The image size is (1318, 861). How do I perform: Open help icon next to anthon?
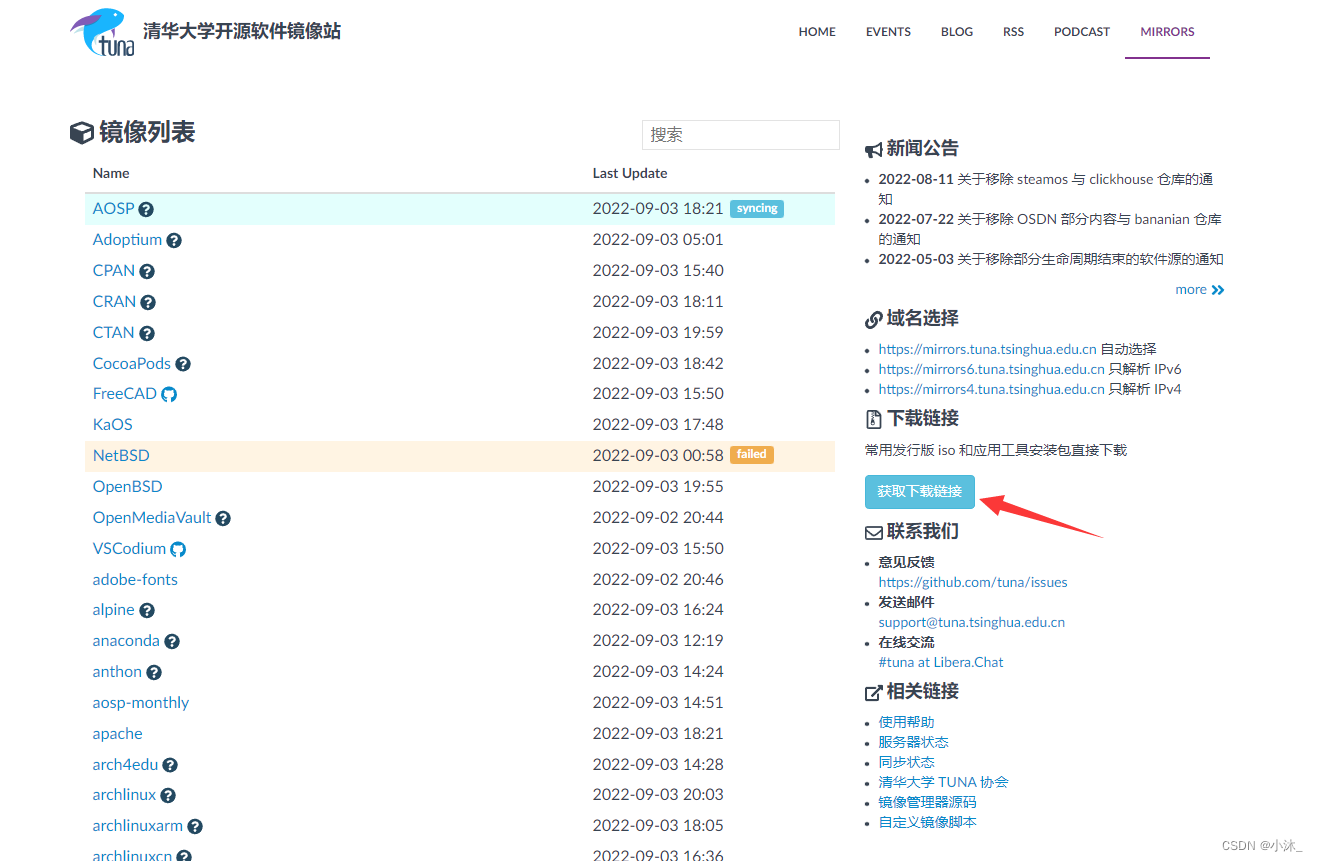pos(154,673)
